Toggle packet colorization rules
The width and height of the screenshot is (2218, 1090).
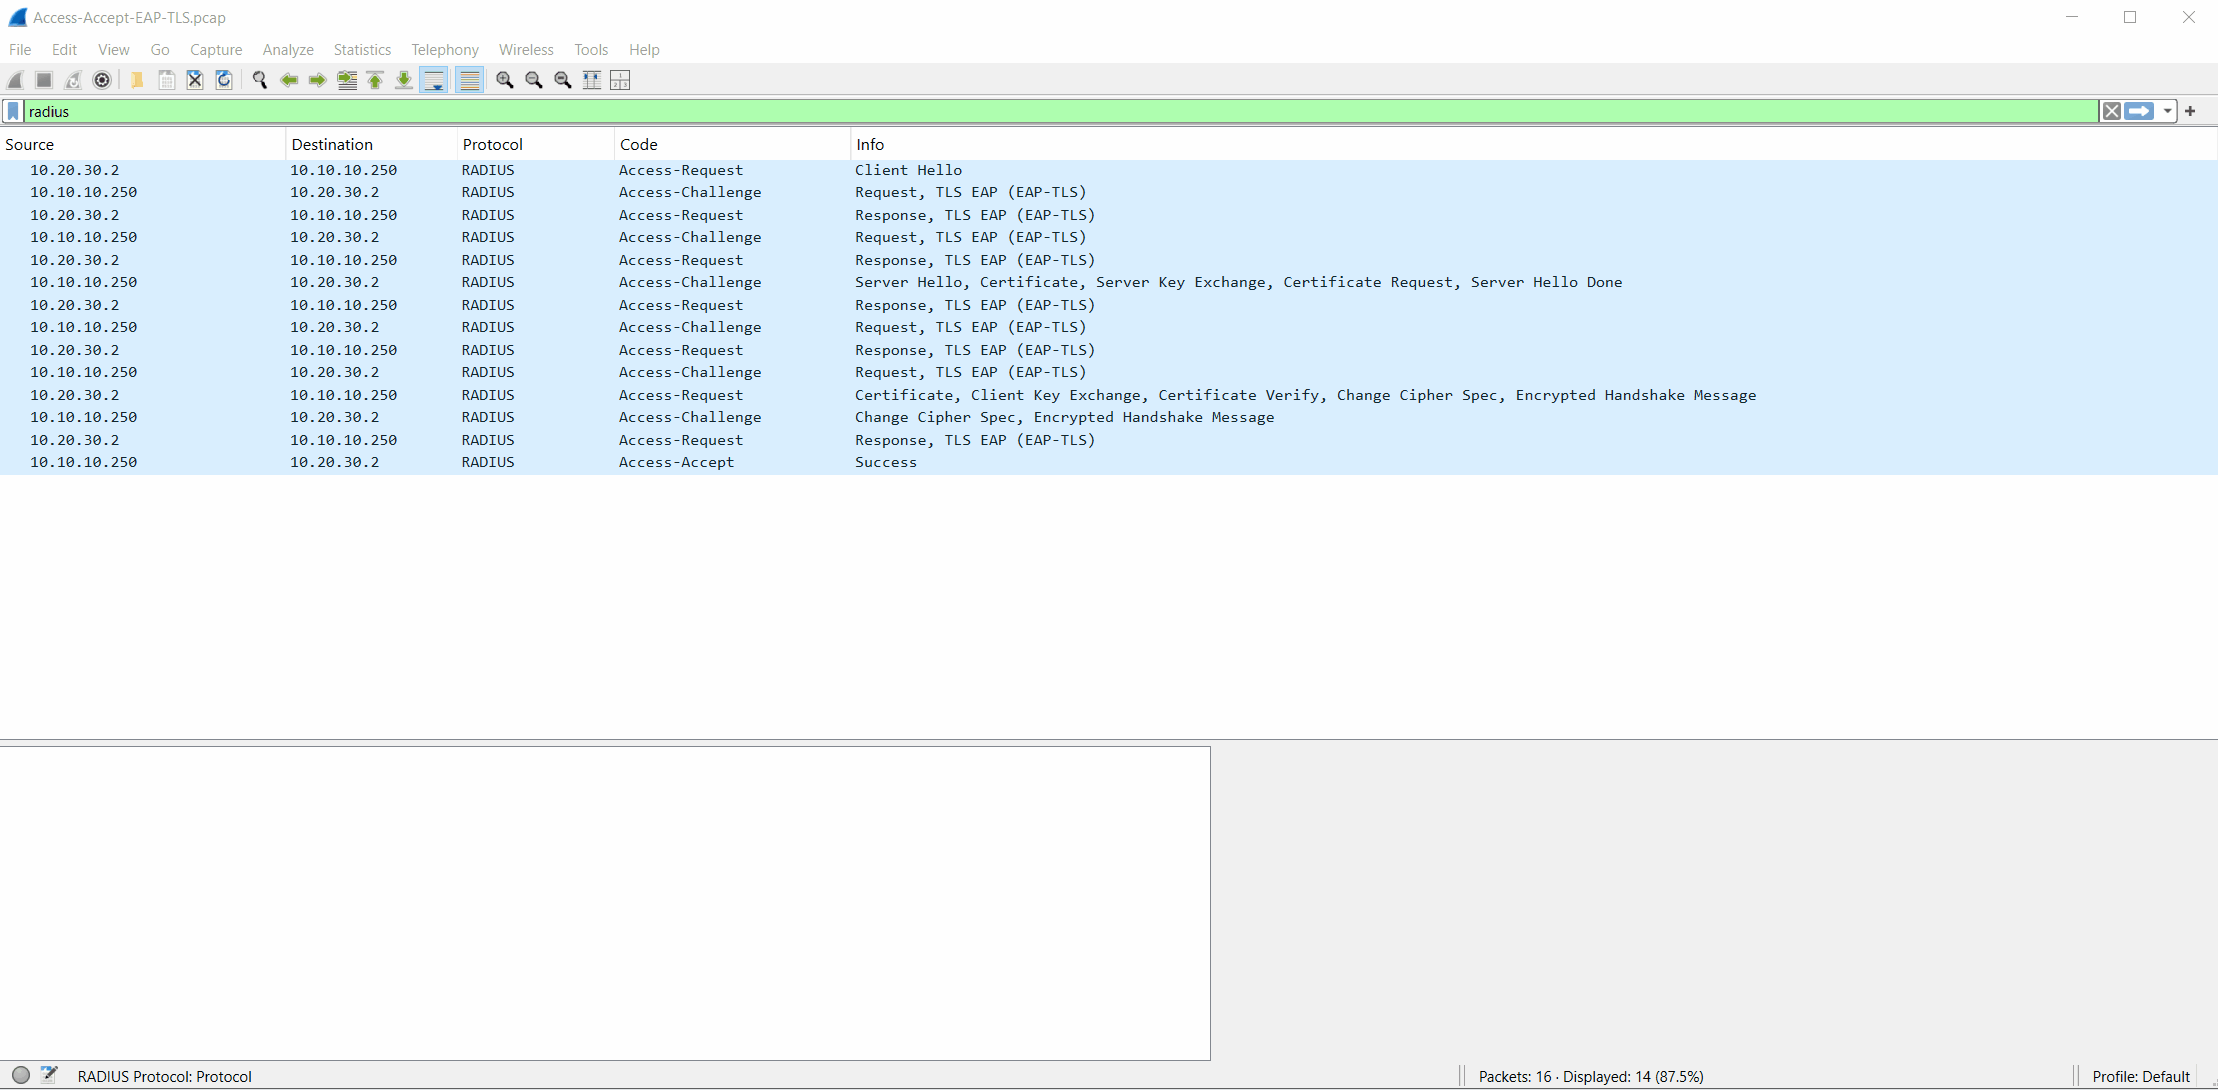tap(469, 80)
